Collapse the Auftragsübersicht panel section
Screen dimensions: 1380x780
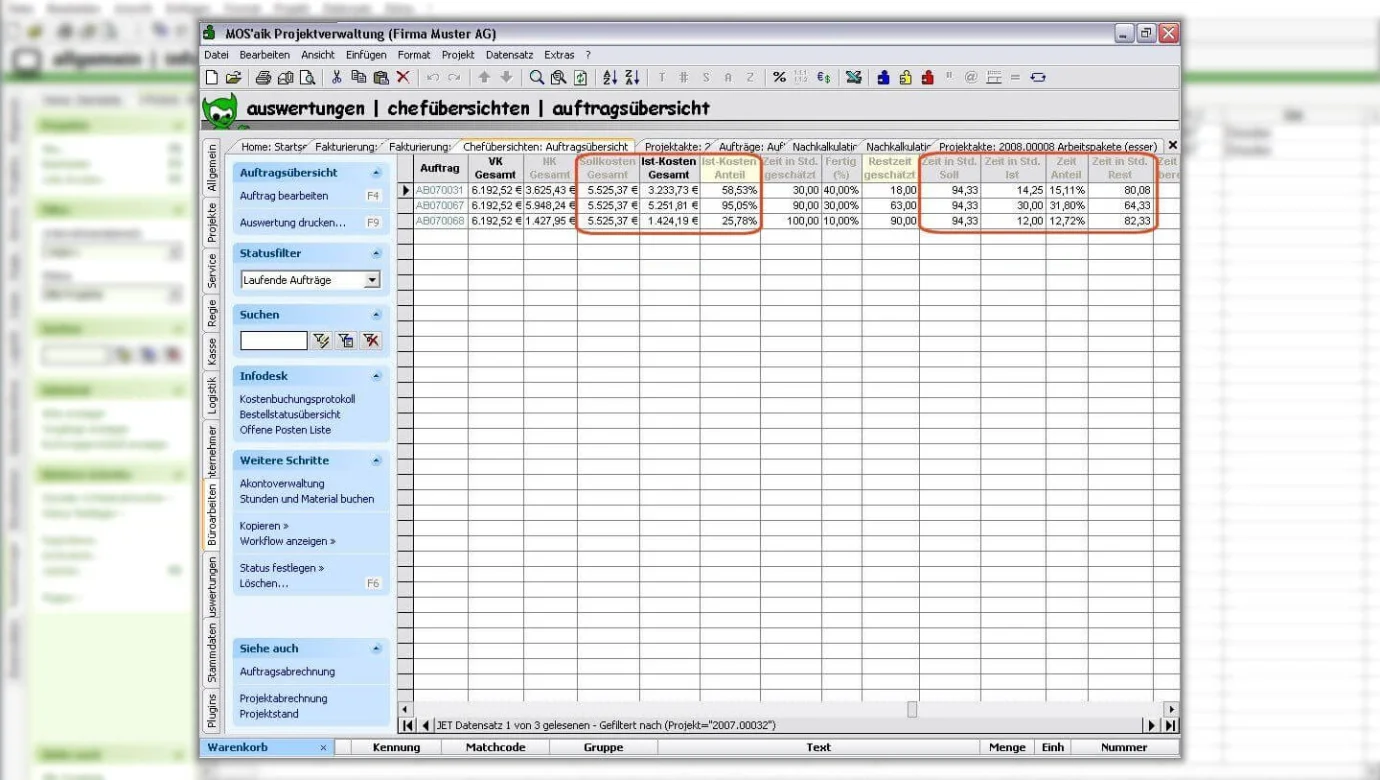tap(376, 173)
